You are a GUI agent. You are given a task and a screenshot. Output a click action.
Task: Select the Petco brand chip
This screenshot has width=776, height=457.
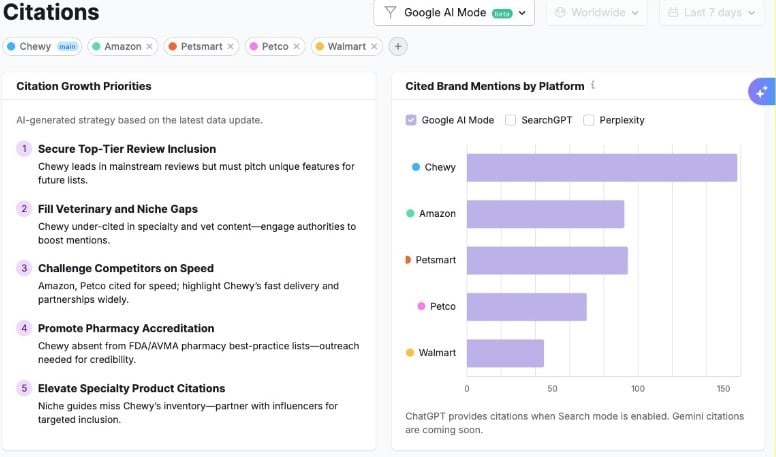pyautogui.click(x=275, y=47)
